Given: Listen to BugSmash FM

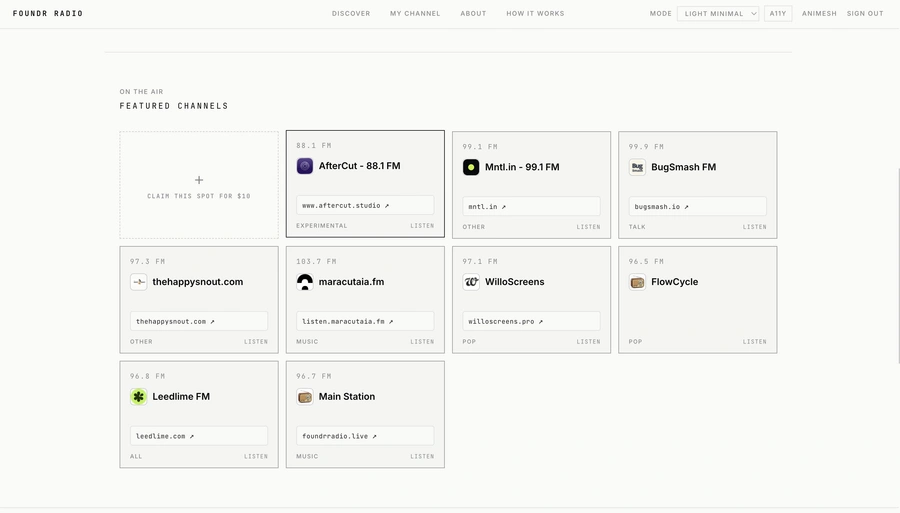Looking at the screenshot, I should pyautogui.click(x=754, y=227).
